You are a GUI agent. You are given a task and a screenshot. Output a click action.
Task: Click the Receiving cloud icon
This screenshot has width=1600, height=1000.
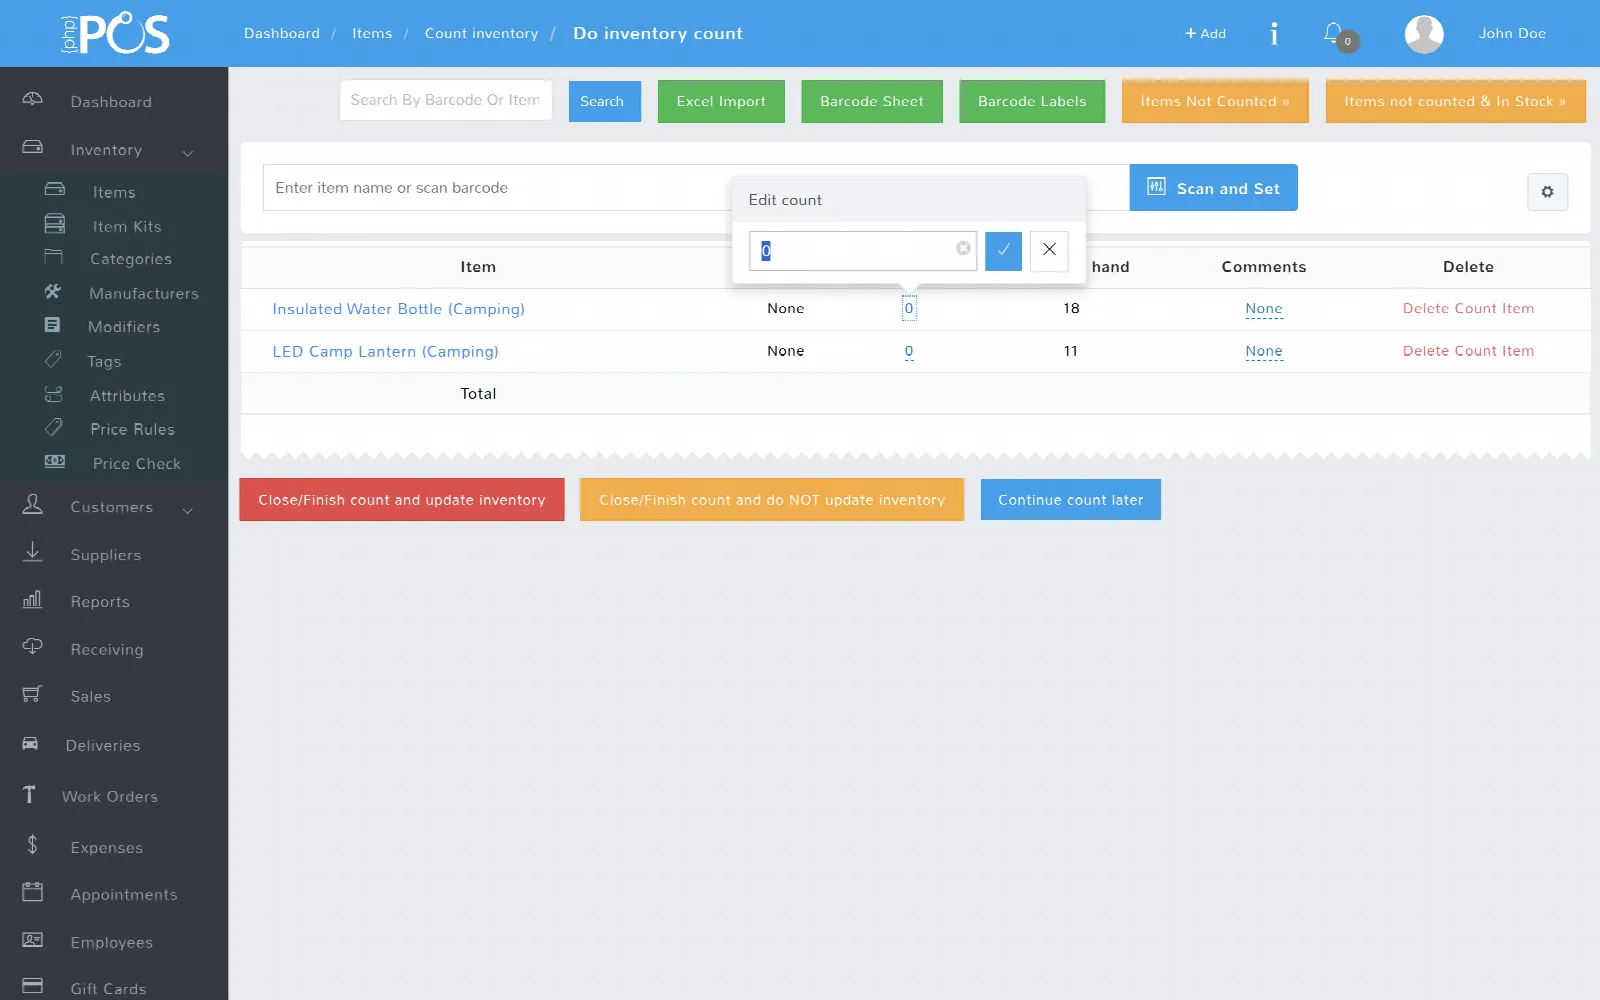32,646
